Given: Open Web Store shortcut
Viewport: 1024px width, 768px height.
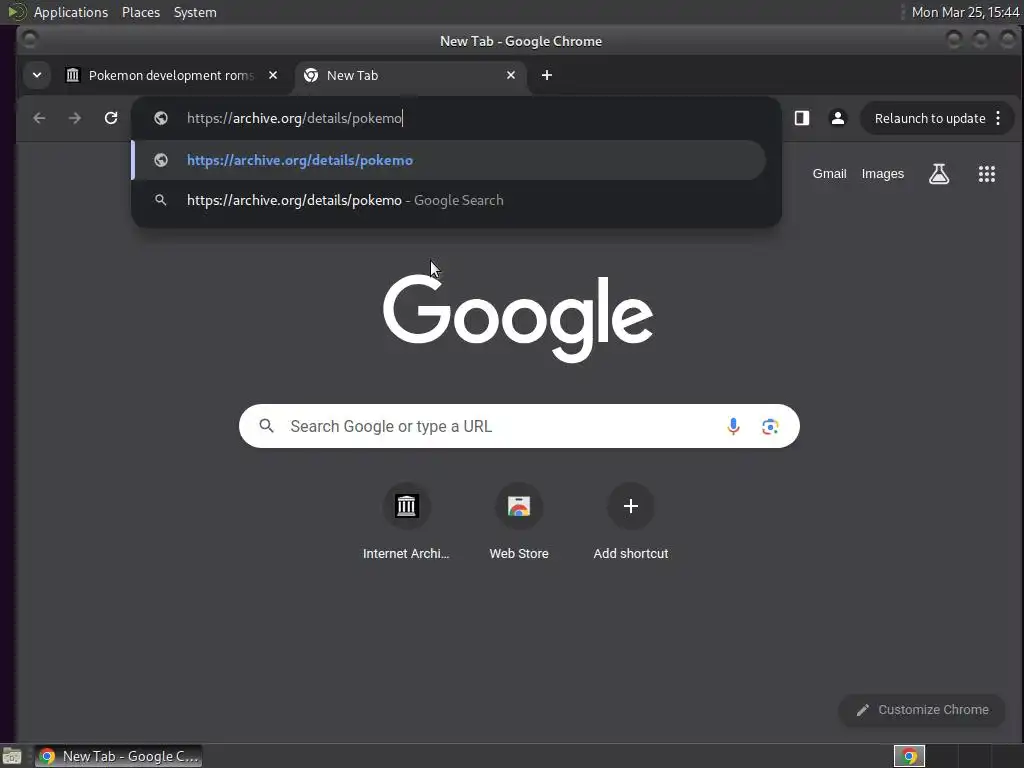Looking at the screenshot, I should click(519, 522).
